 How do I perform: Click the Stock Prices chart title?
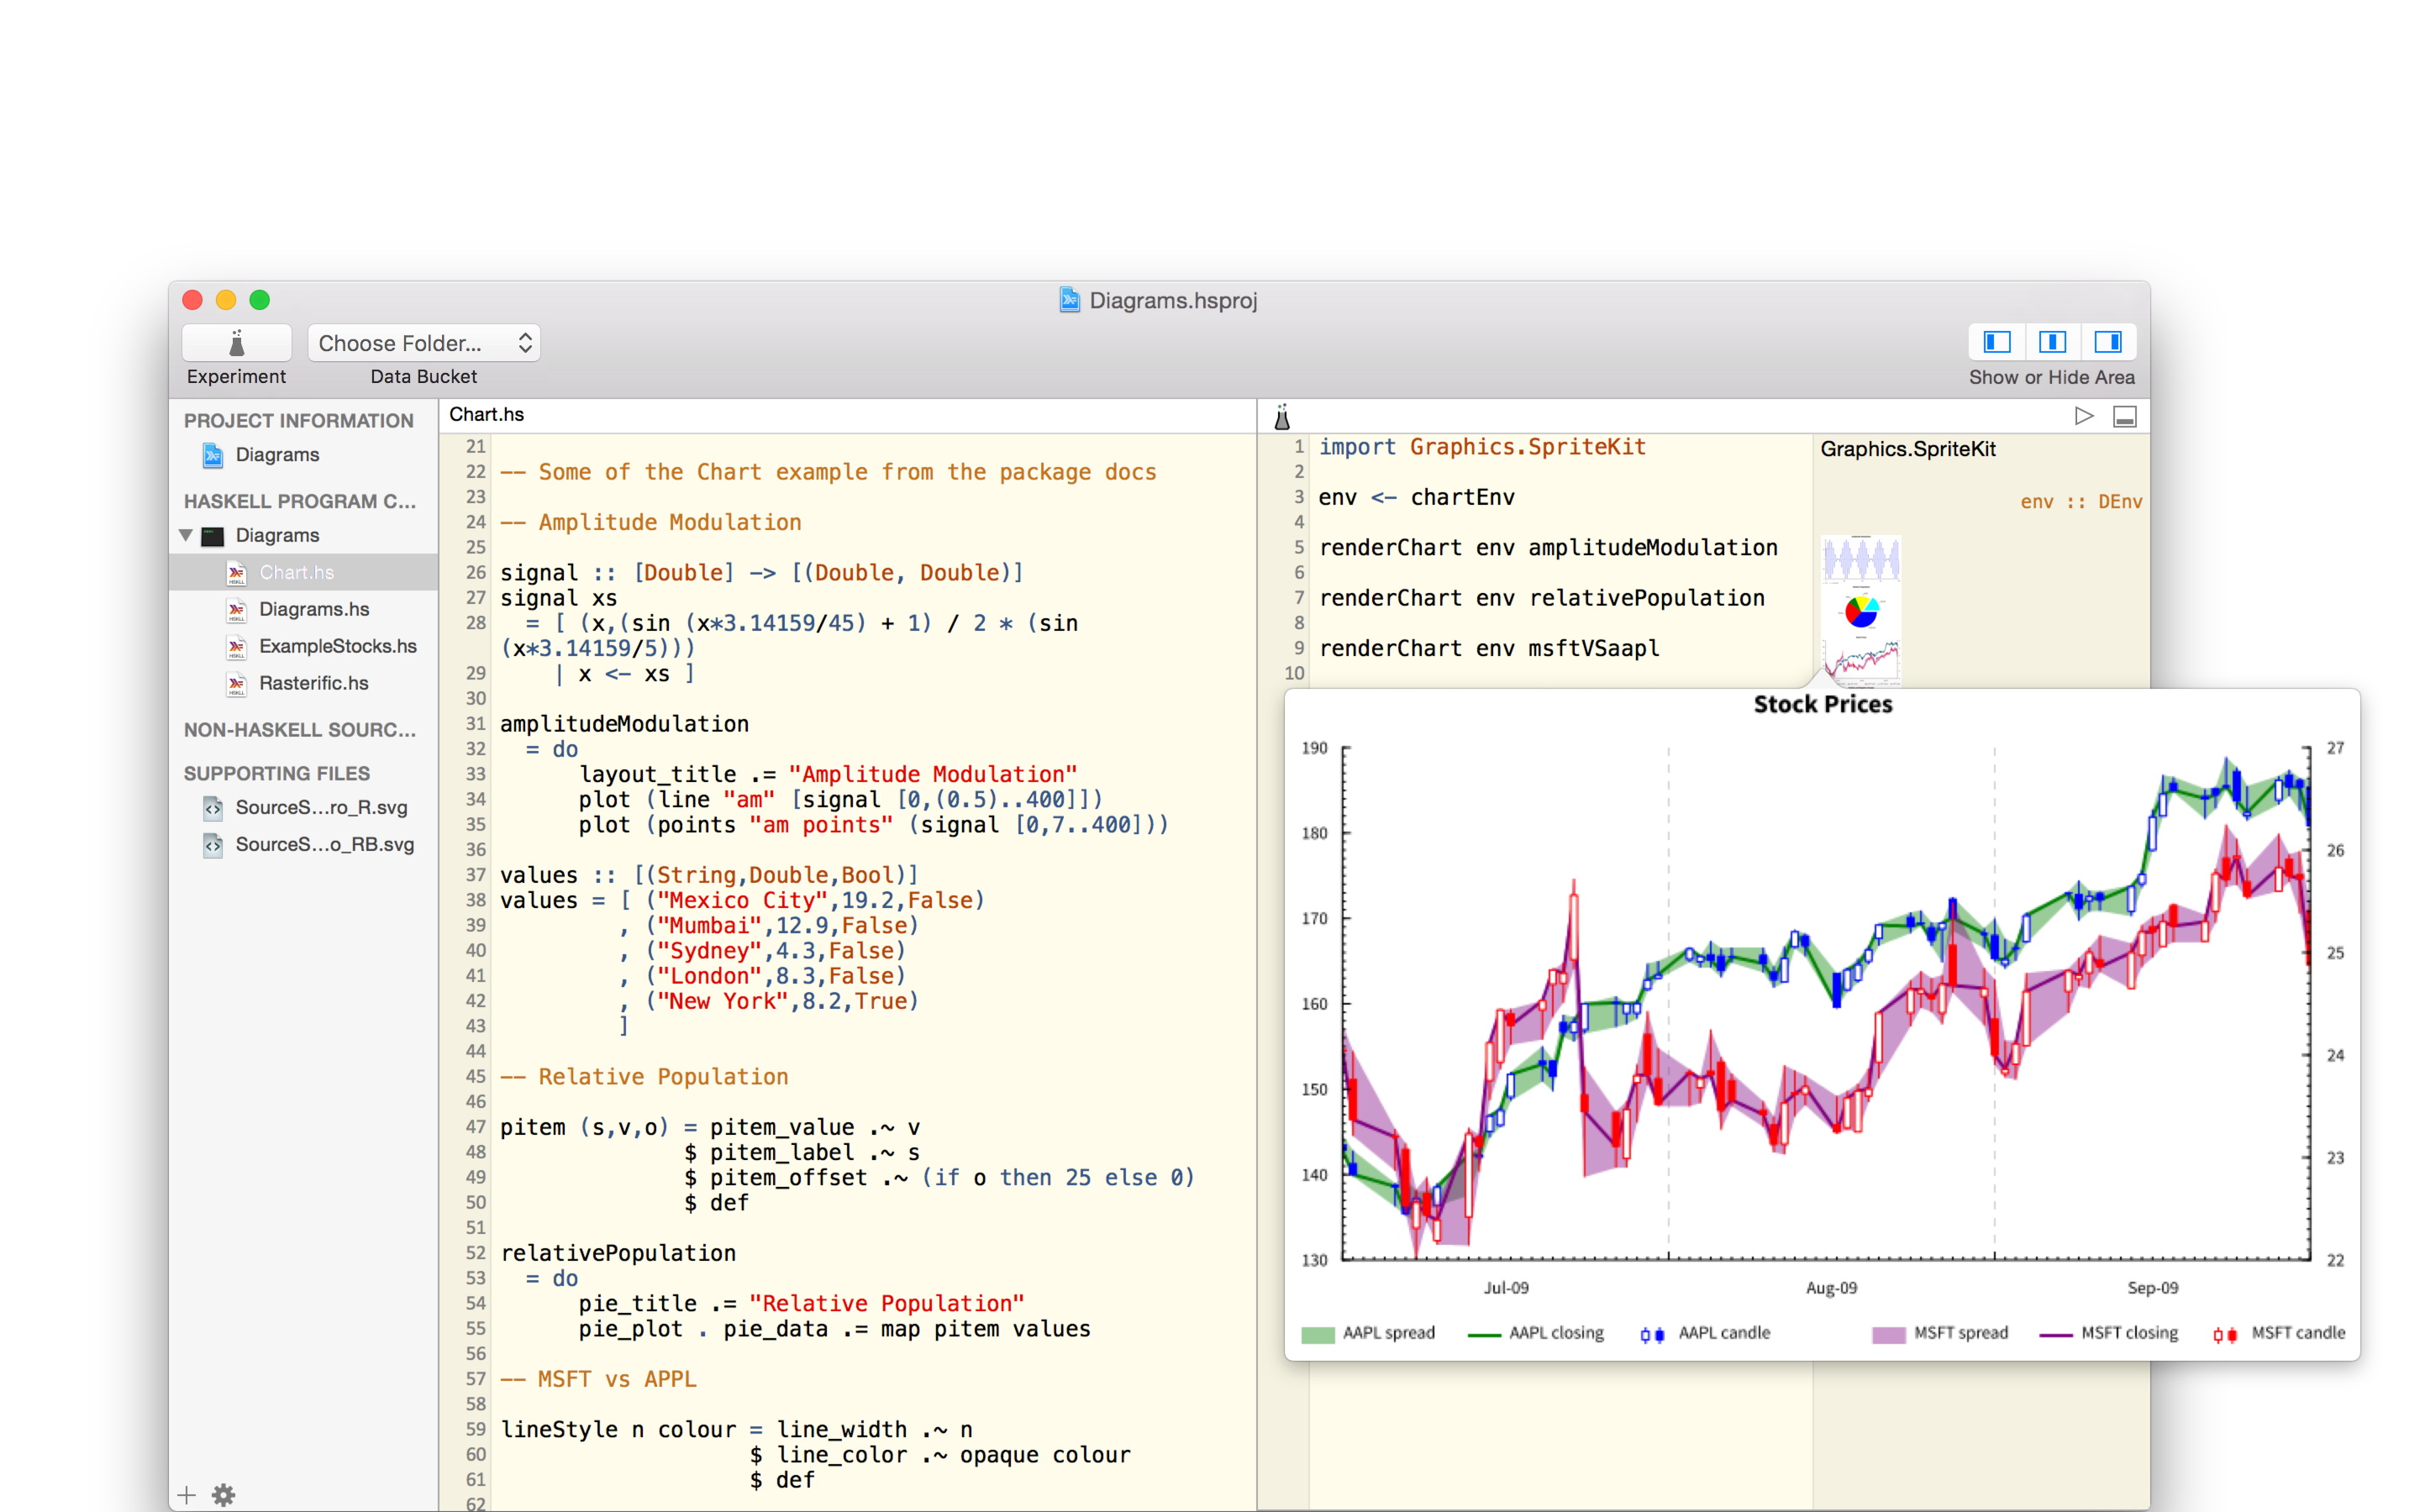(x=1823, y=704)
